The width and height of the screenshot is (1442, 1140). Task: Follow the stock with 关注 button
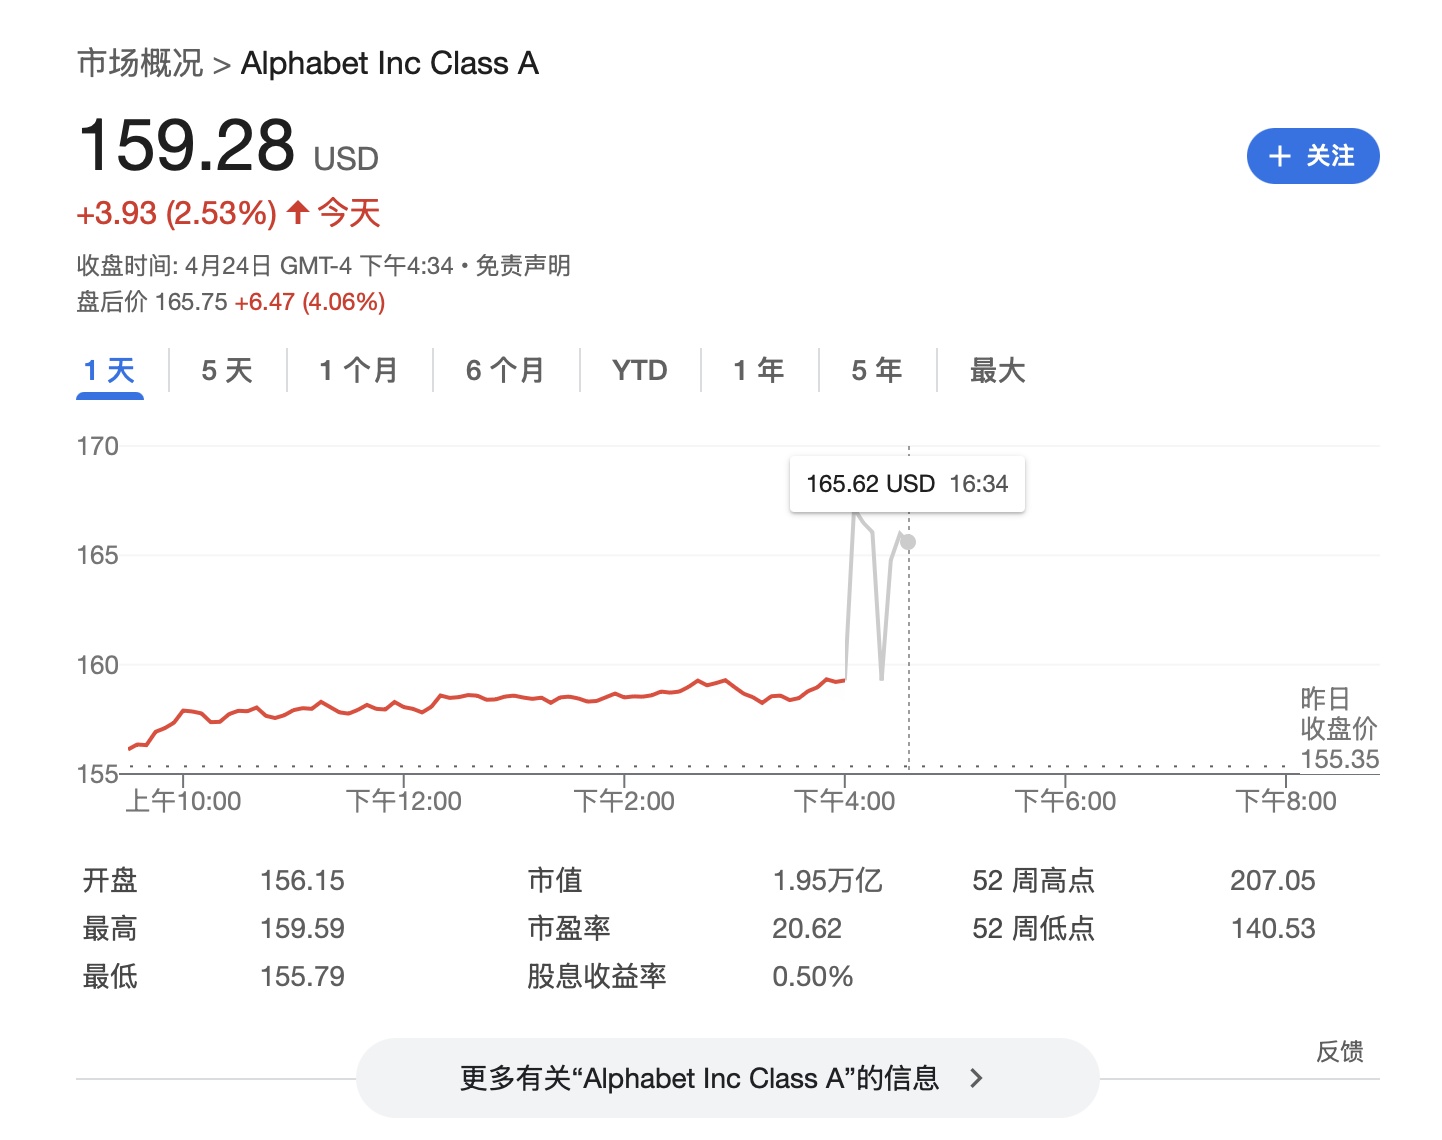click(x=1312, y=156)
